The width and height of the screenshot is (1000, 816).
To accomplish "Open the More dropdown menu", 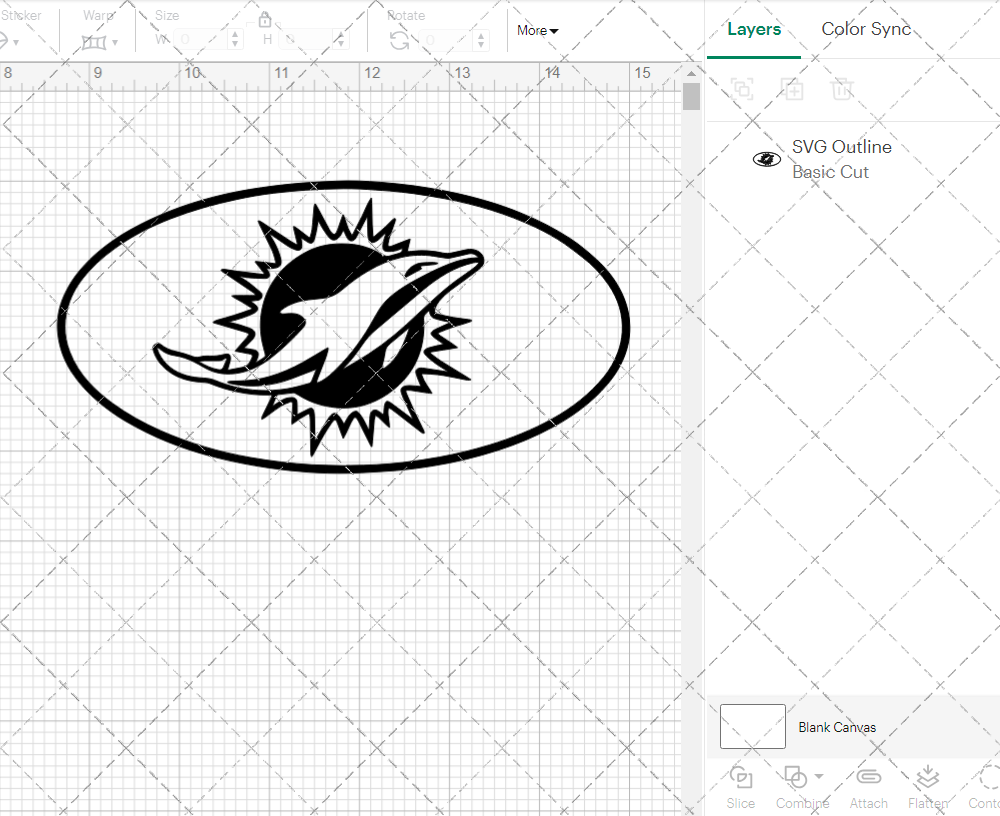I will tap(537, 31).
